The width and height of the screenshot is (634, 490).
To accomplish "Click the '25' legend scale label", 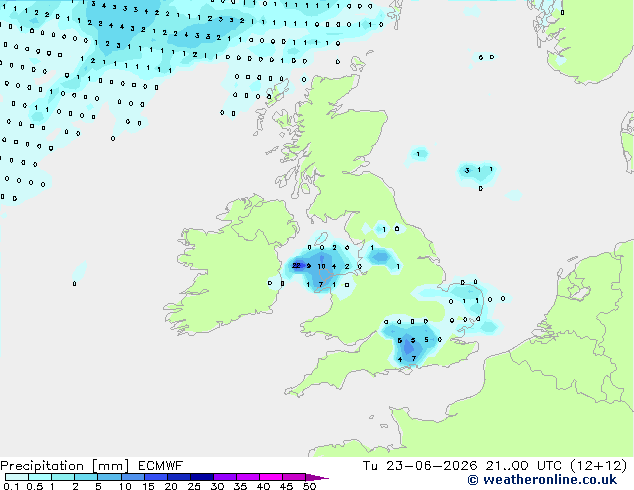I will tap(194, 486).
